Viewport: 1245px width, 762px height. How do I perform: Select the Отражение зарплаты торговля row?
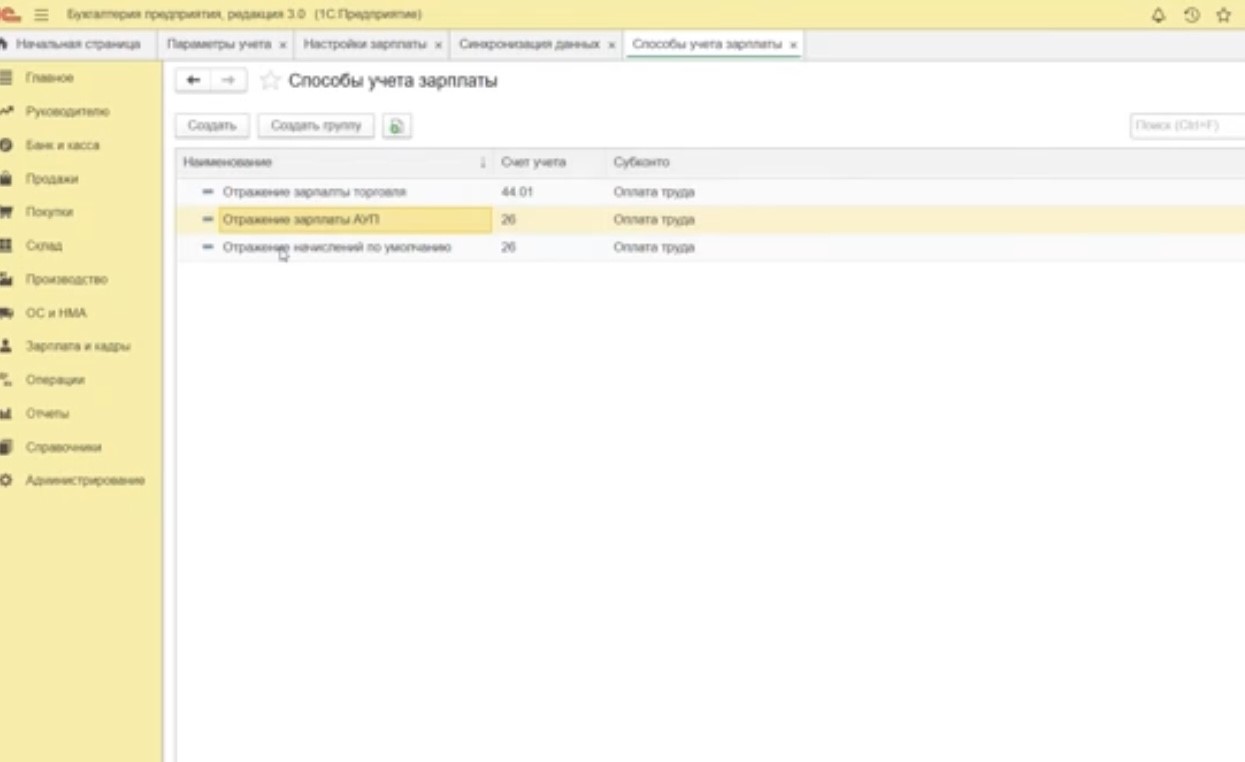pos(314,192)
